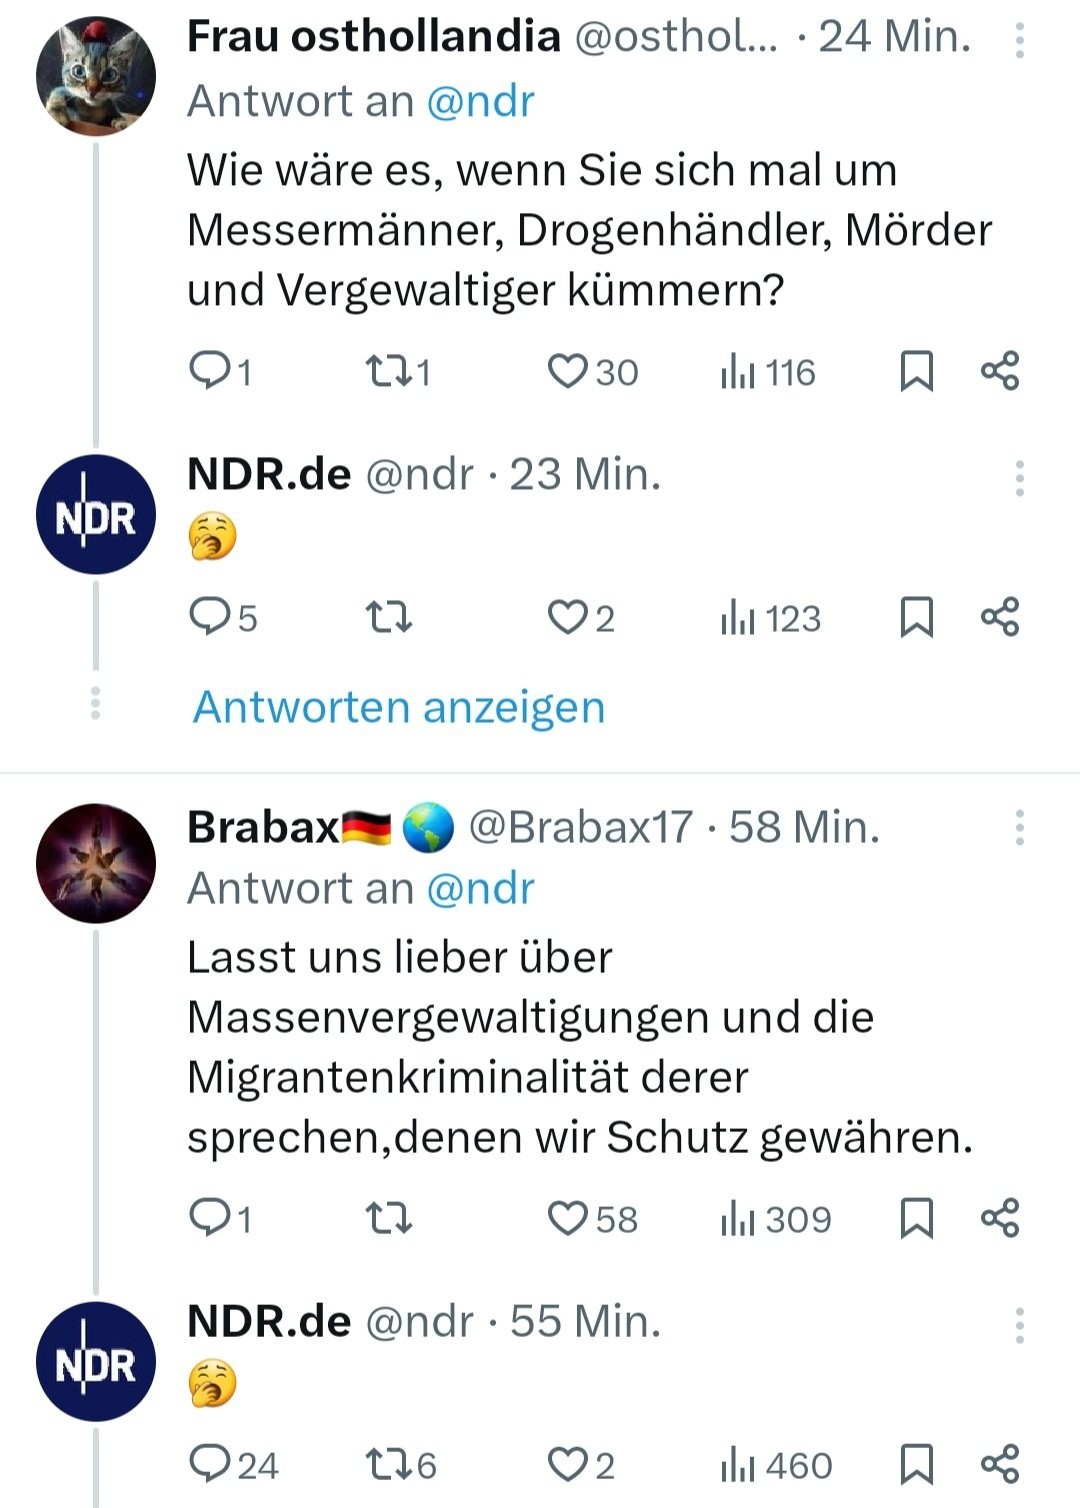Screen dimensions: 1080x1508
Task: Open more options on NDR's 23 Min. reply
Action: coord(1019,479)
